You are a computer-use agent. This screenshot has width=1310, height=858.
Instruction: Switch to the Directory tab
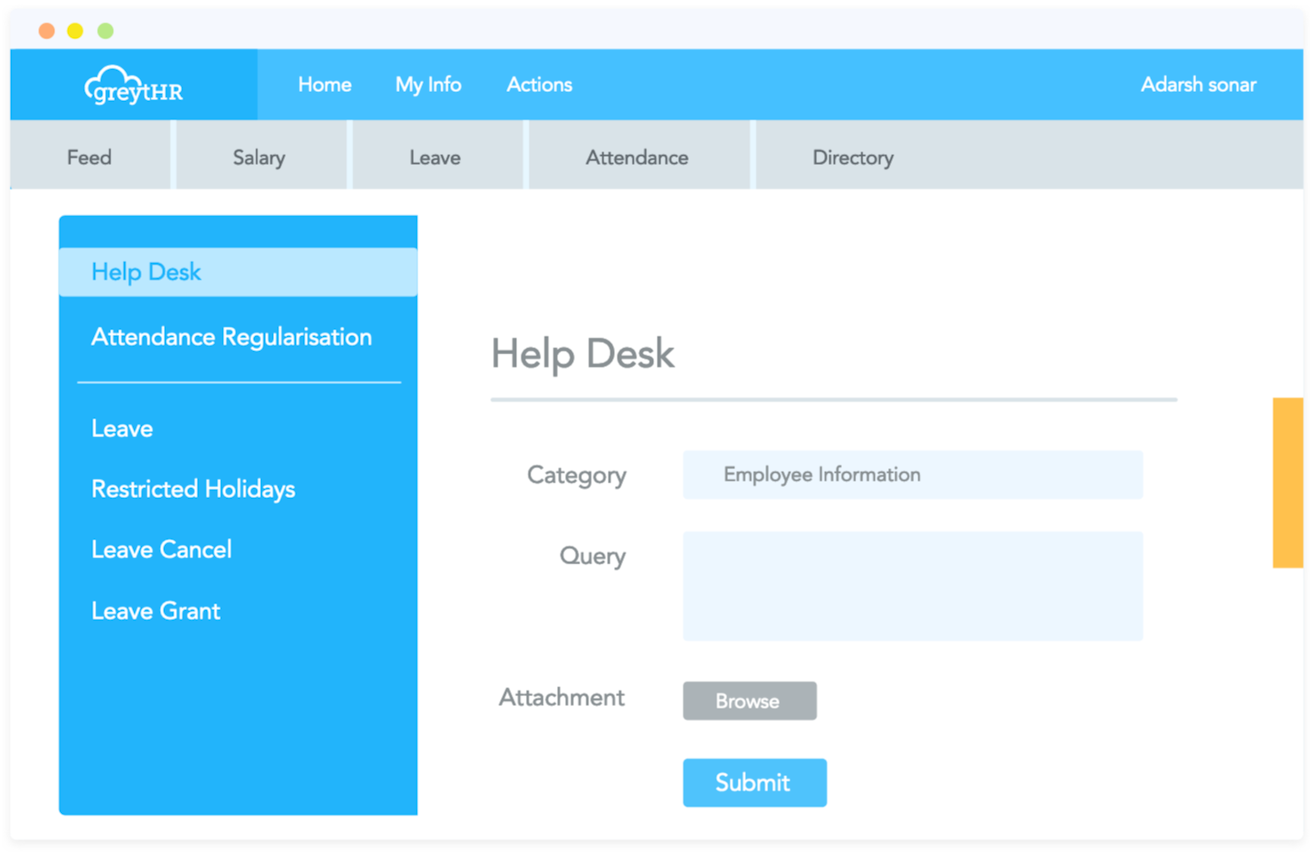(852, 157)
